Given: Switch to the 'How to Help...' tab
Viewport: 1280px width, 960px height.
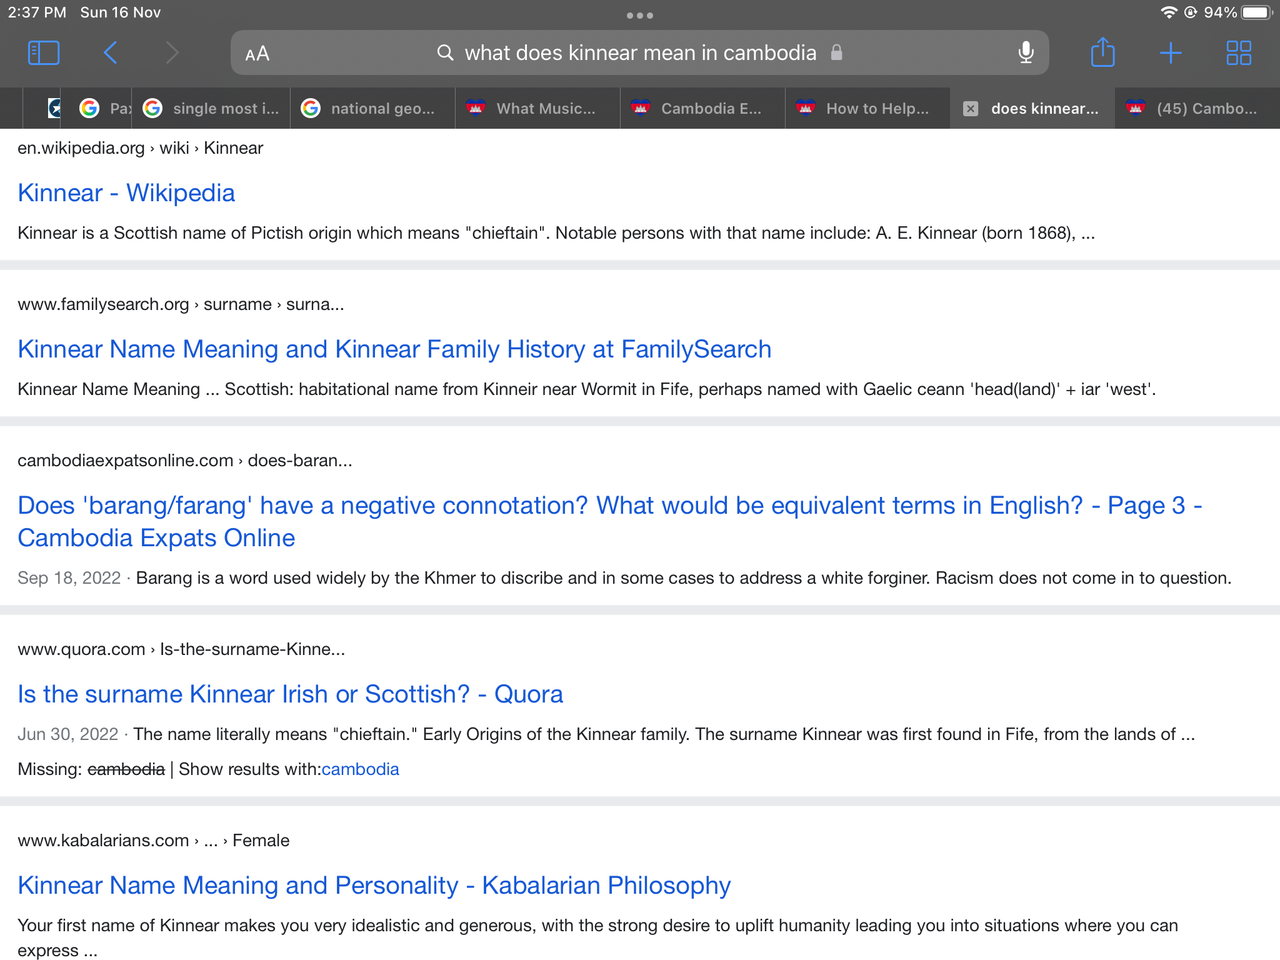Looking at the screenshot, I should tap(867, 108).
